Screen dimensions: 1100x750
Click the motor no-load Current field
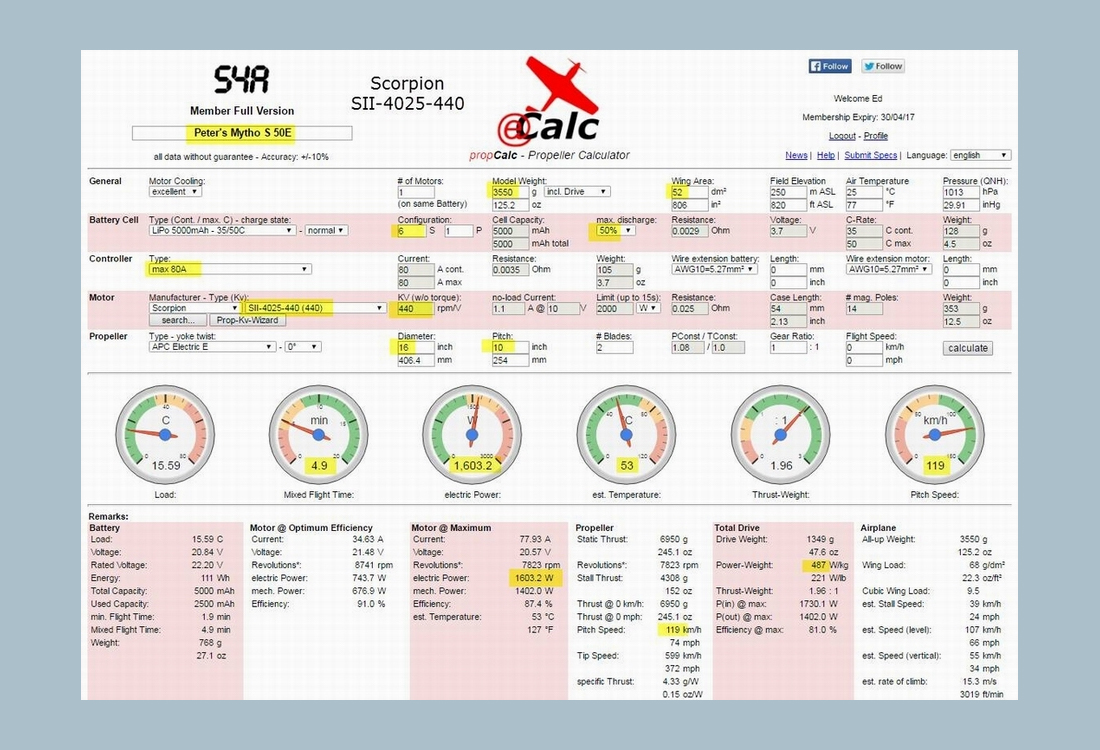pos(508,308)
